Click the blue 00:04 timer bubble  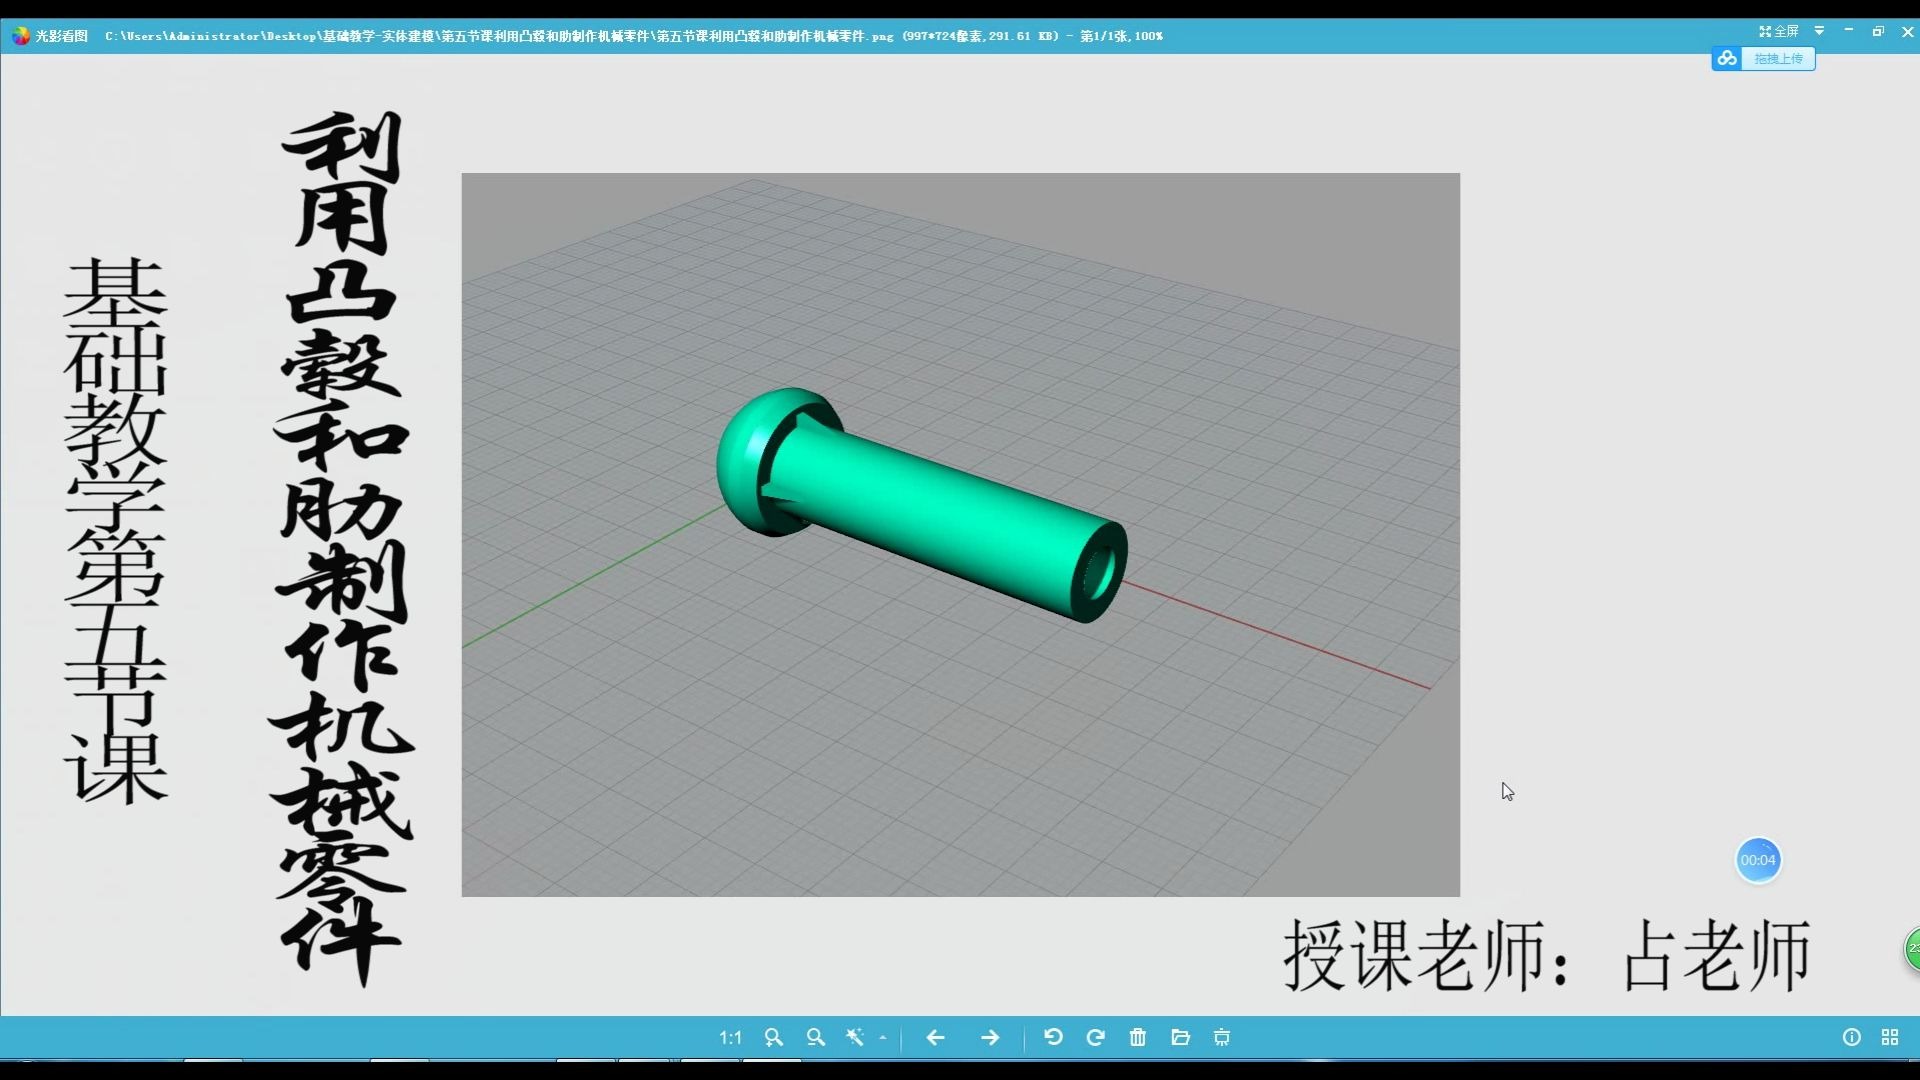1758,860
